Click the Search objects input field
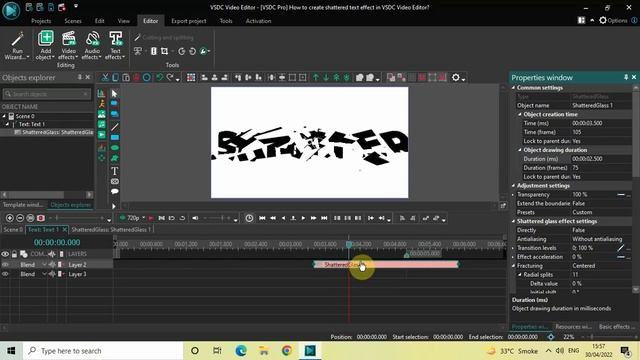 [46, 94]
